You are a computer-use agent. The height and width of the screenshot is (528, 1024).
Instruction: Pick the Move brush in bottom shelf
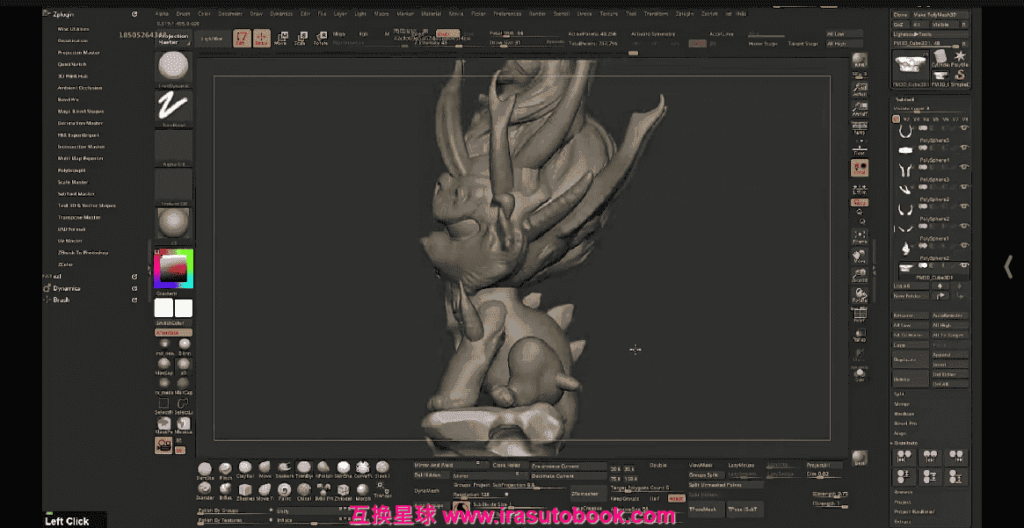point(264,469)
